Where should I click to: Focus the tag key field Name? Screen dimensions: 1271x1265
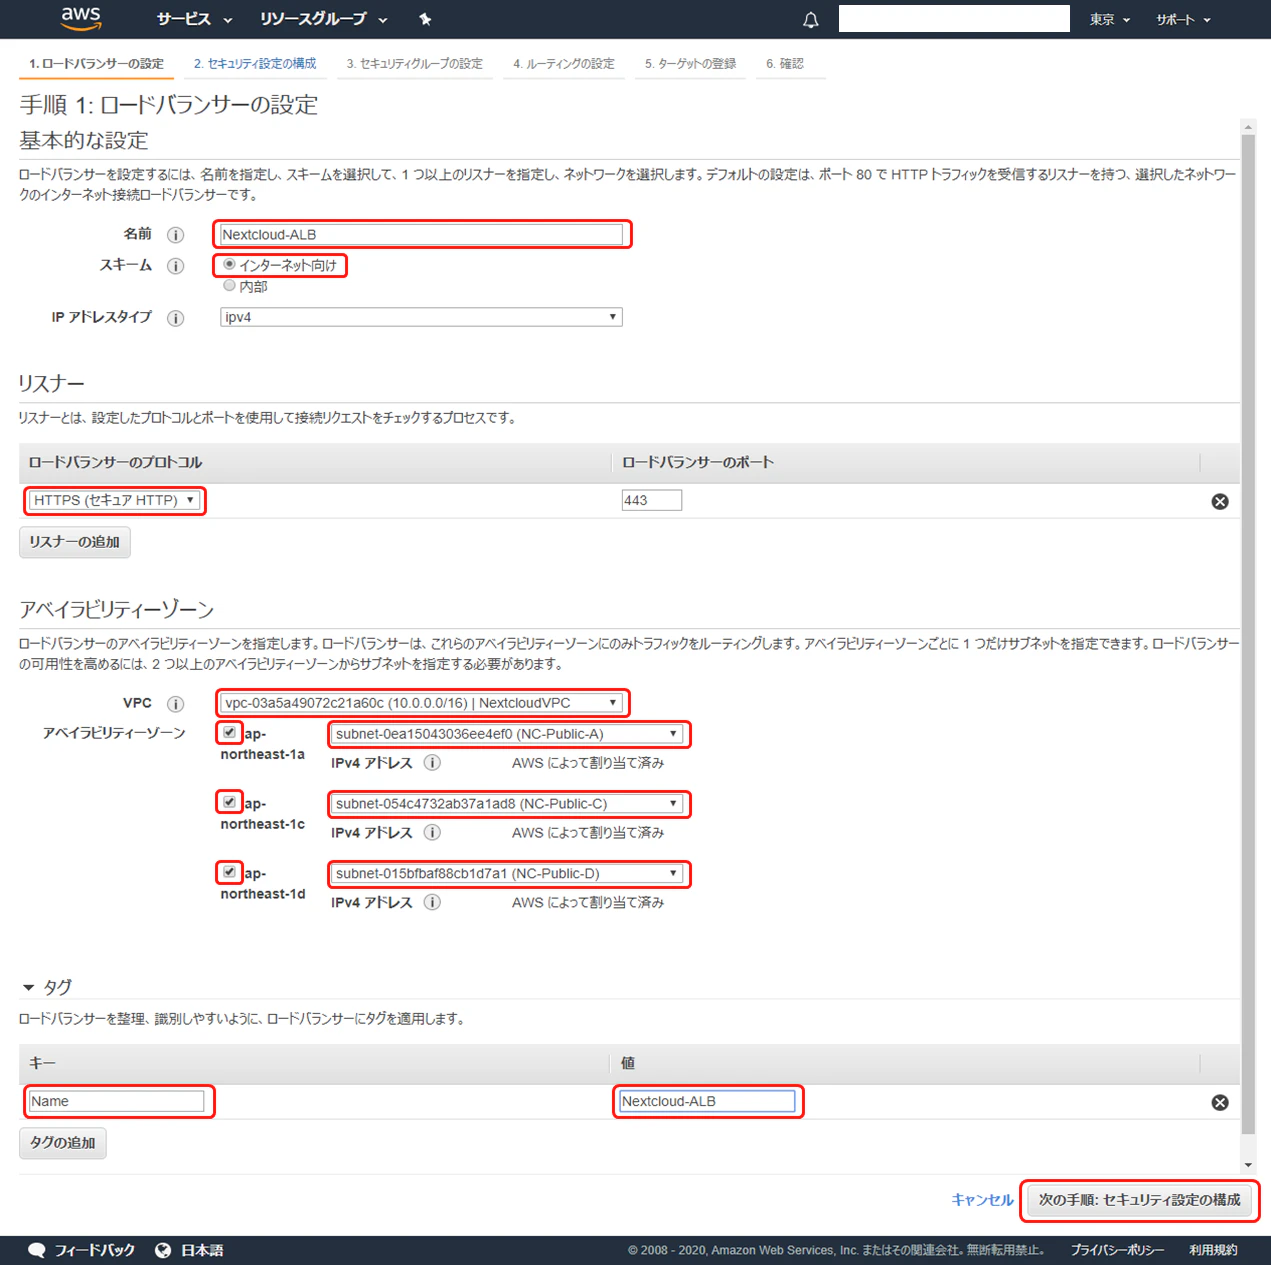tap(116, 1101)
